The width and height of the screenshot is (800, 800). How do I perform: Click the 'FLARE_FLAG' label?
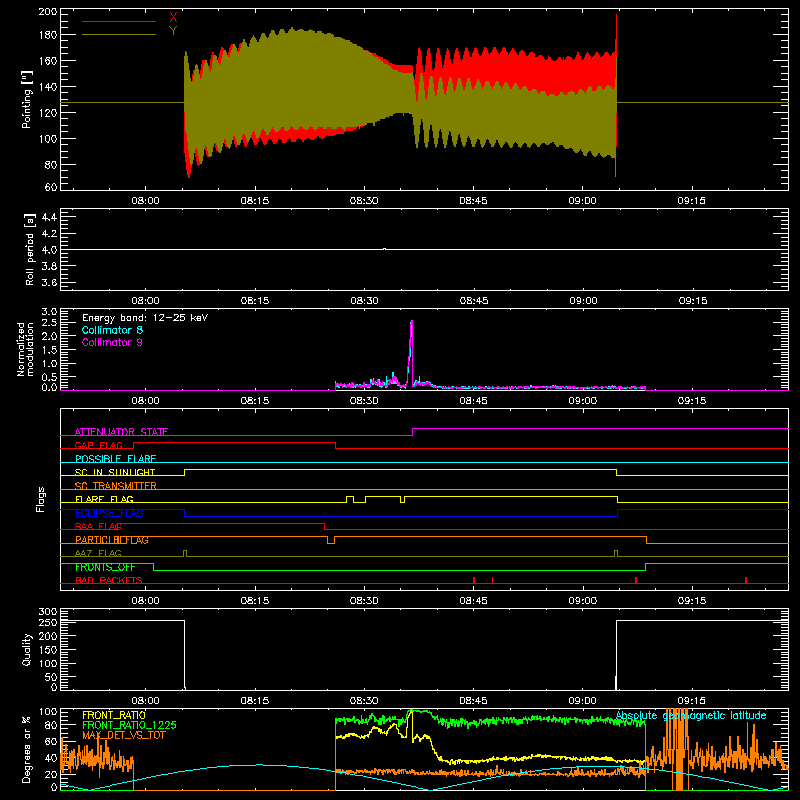coord(104,499)
